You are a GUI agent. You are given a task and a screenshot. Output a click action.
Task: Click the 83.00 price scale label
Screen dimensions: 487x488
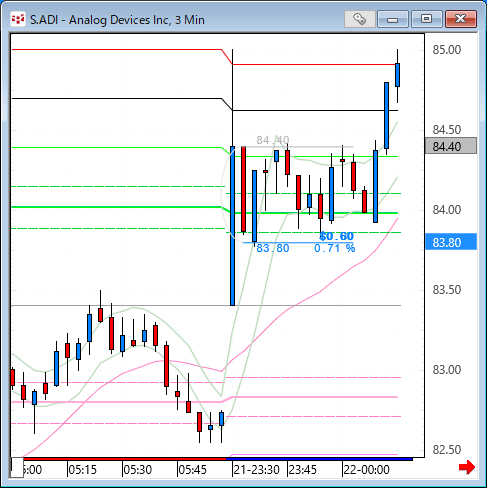[447, 370]
